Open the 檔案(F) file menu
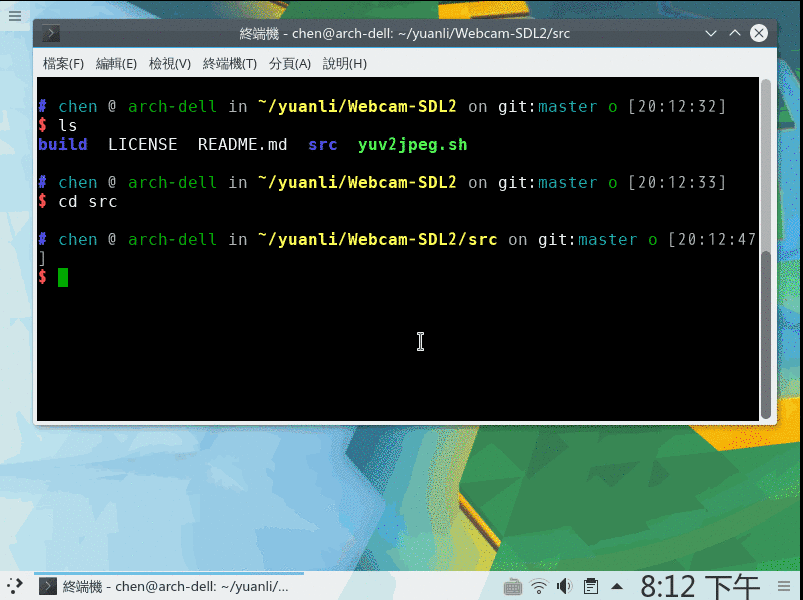Image resolution: width=803 pixels, height=600 pixels. click(x=63, y=64)
